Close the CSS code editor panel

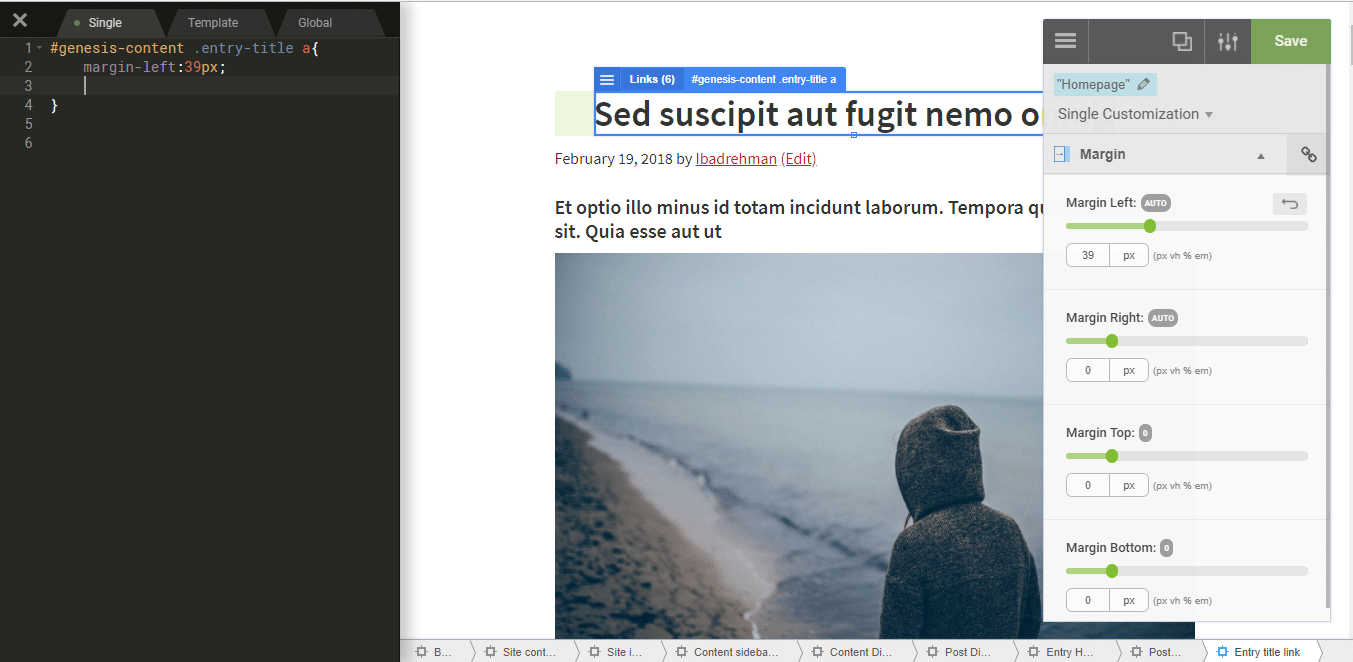click(x=20, y=20)
